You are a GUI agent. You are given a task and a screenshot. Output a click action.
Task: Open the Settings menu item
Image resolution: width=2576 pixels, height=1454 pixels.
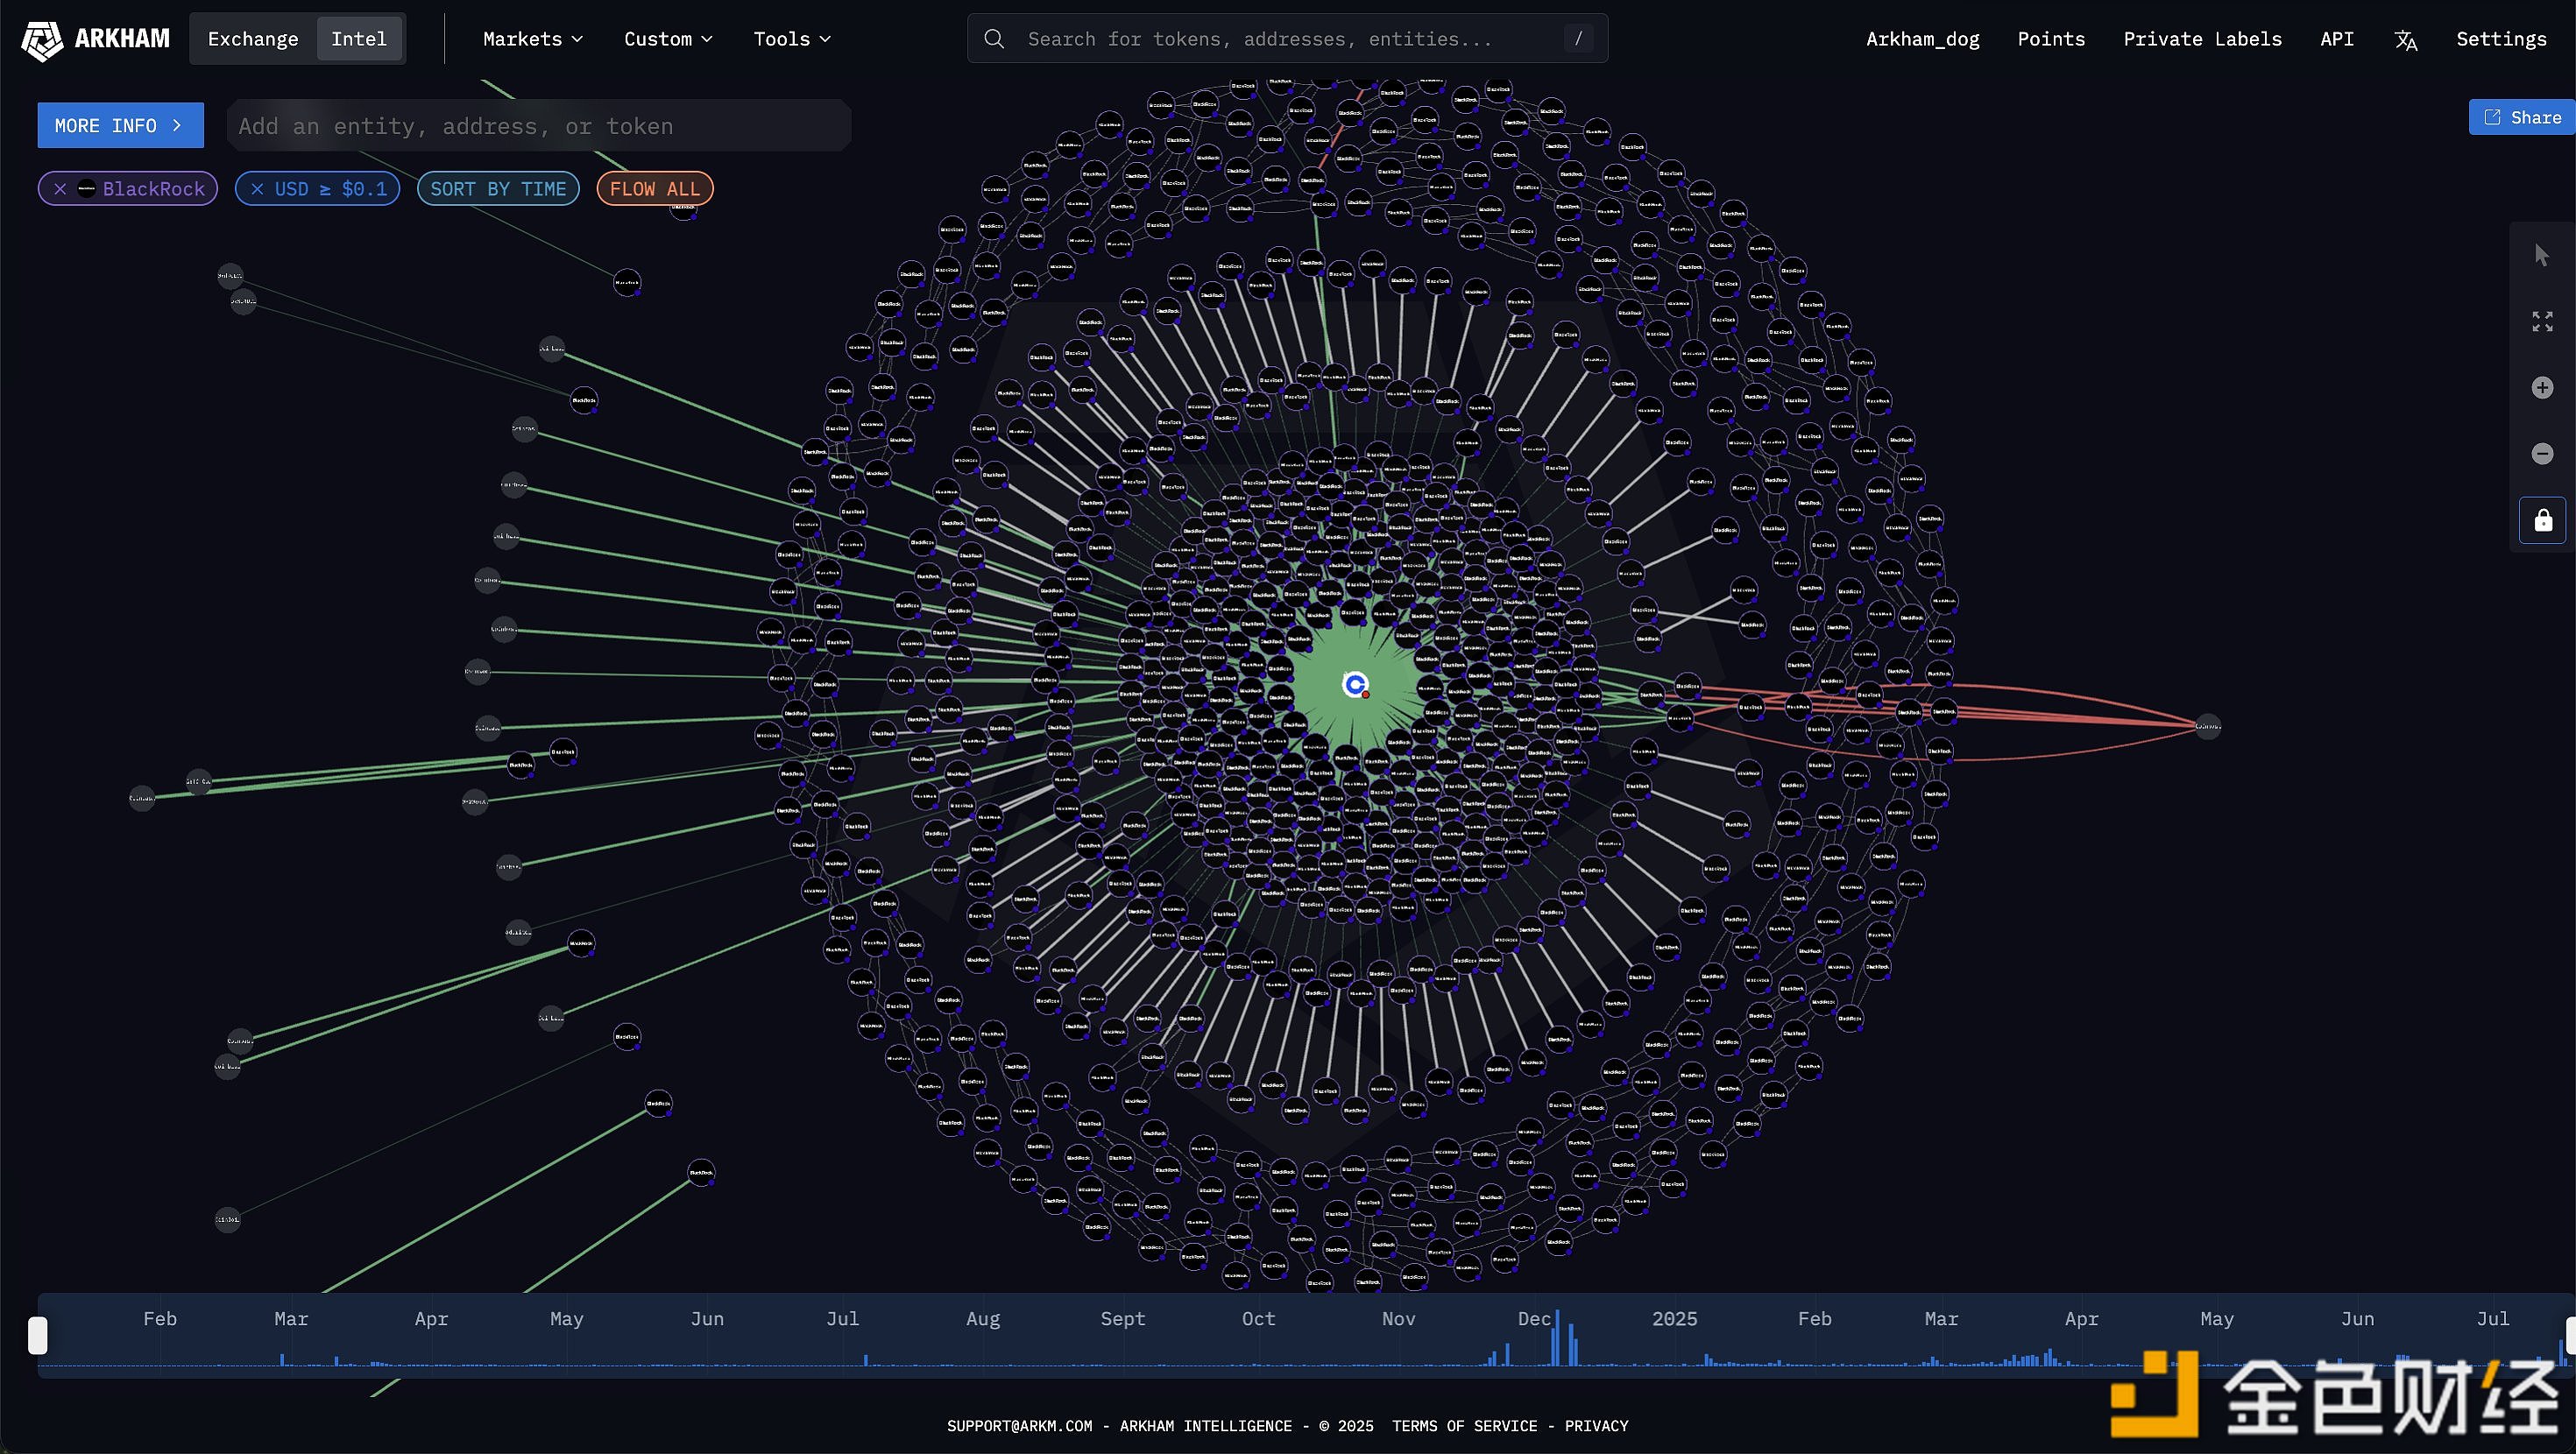click(2500, 39)
